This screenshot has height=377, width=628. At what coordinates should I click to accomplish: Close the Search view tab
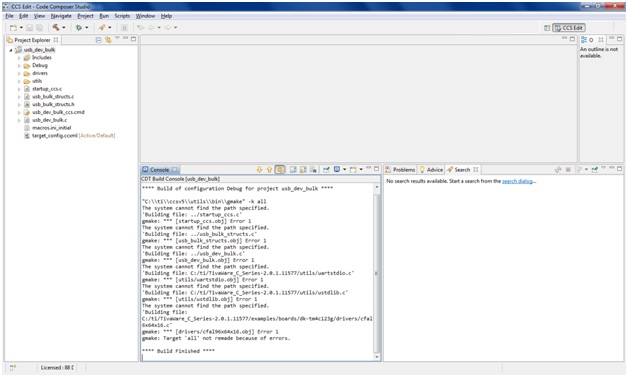click(475, 170)
